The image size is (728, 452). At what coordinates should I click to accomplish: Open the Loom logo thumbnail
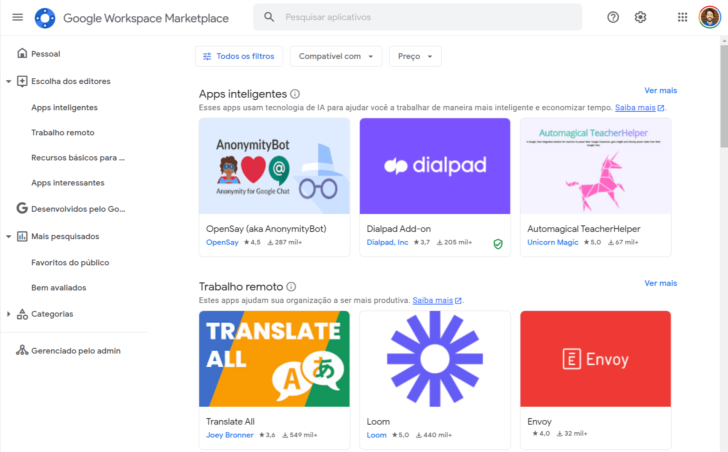(x=435, y=359)
